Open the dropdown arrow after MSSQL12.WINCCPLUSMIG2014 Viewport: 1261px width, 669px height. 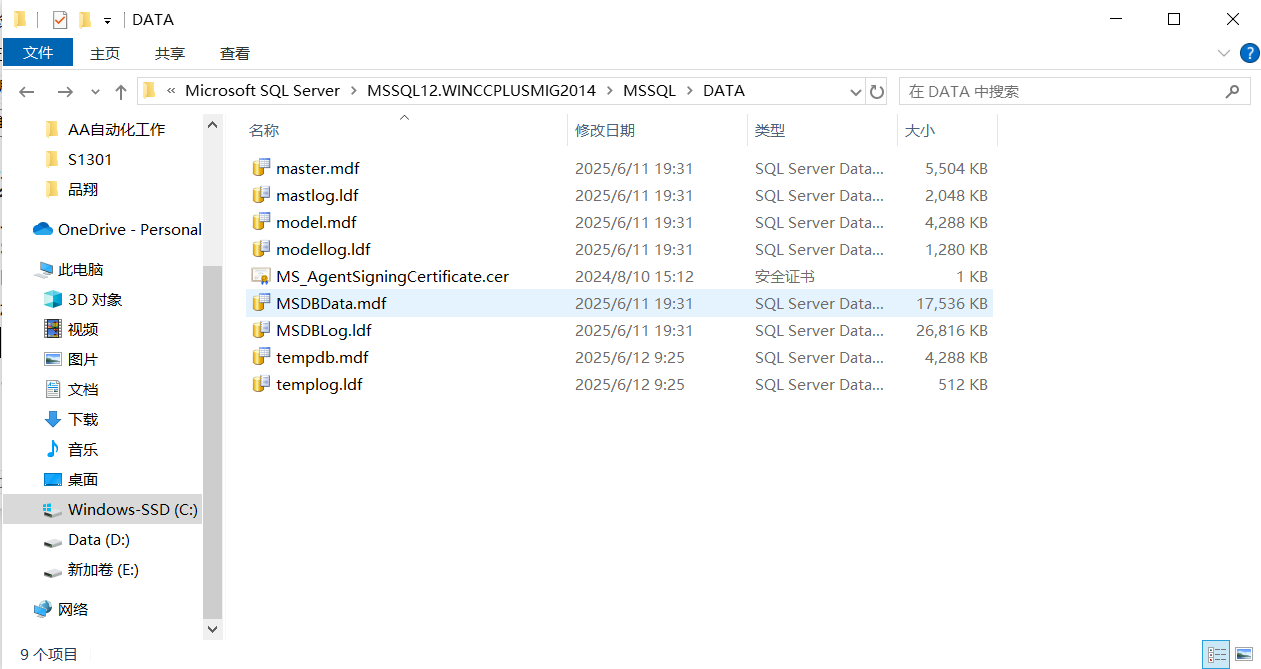(x=609, y=91)
